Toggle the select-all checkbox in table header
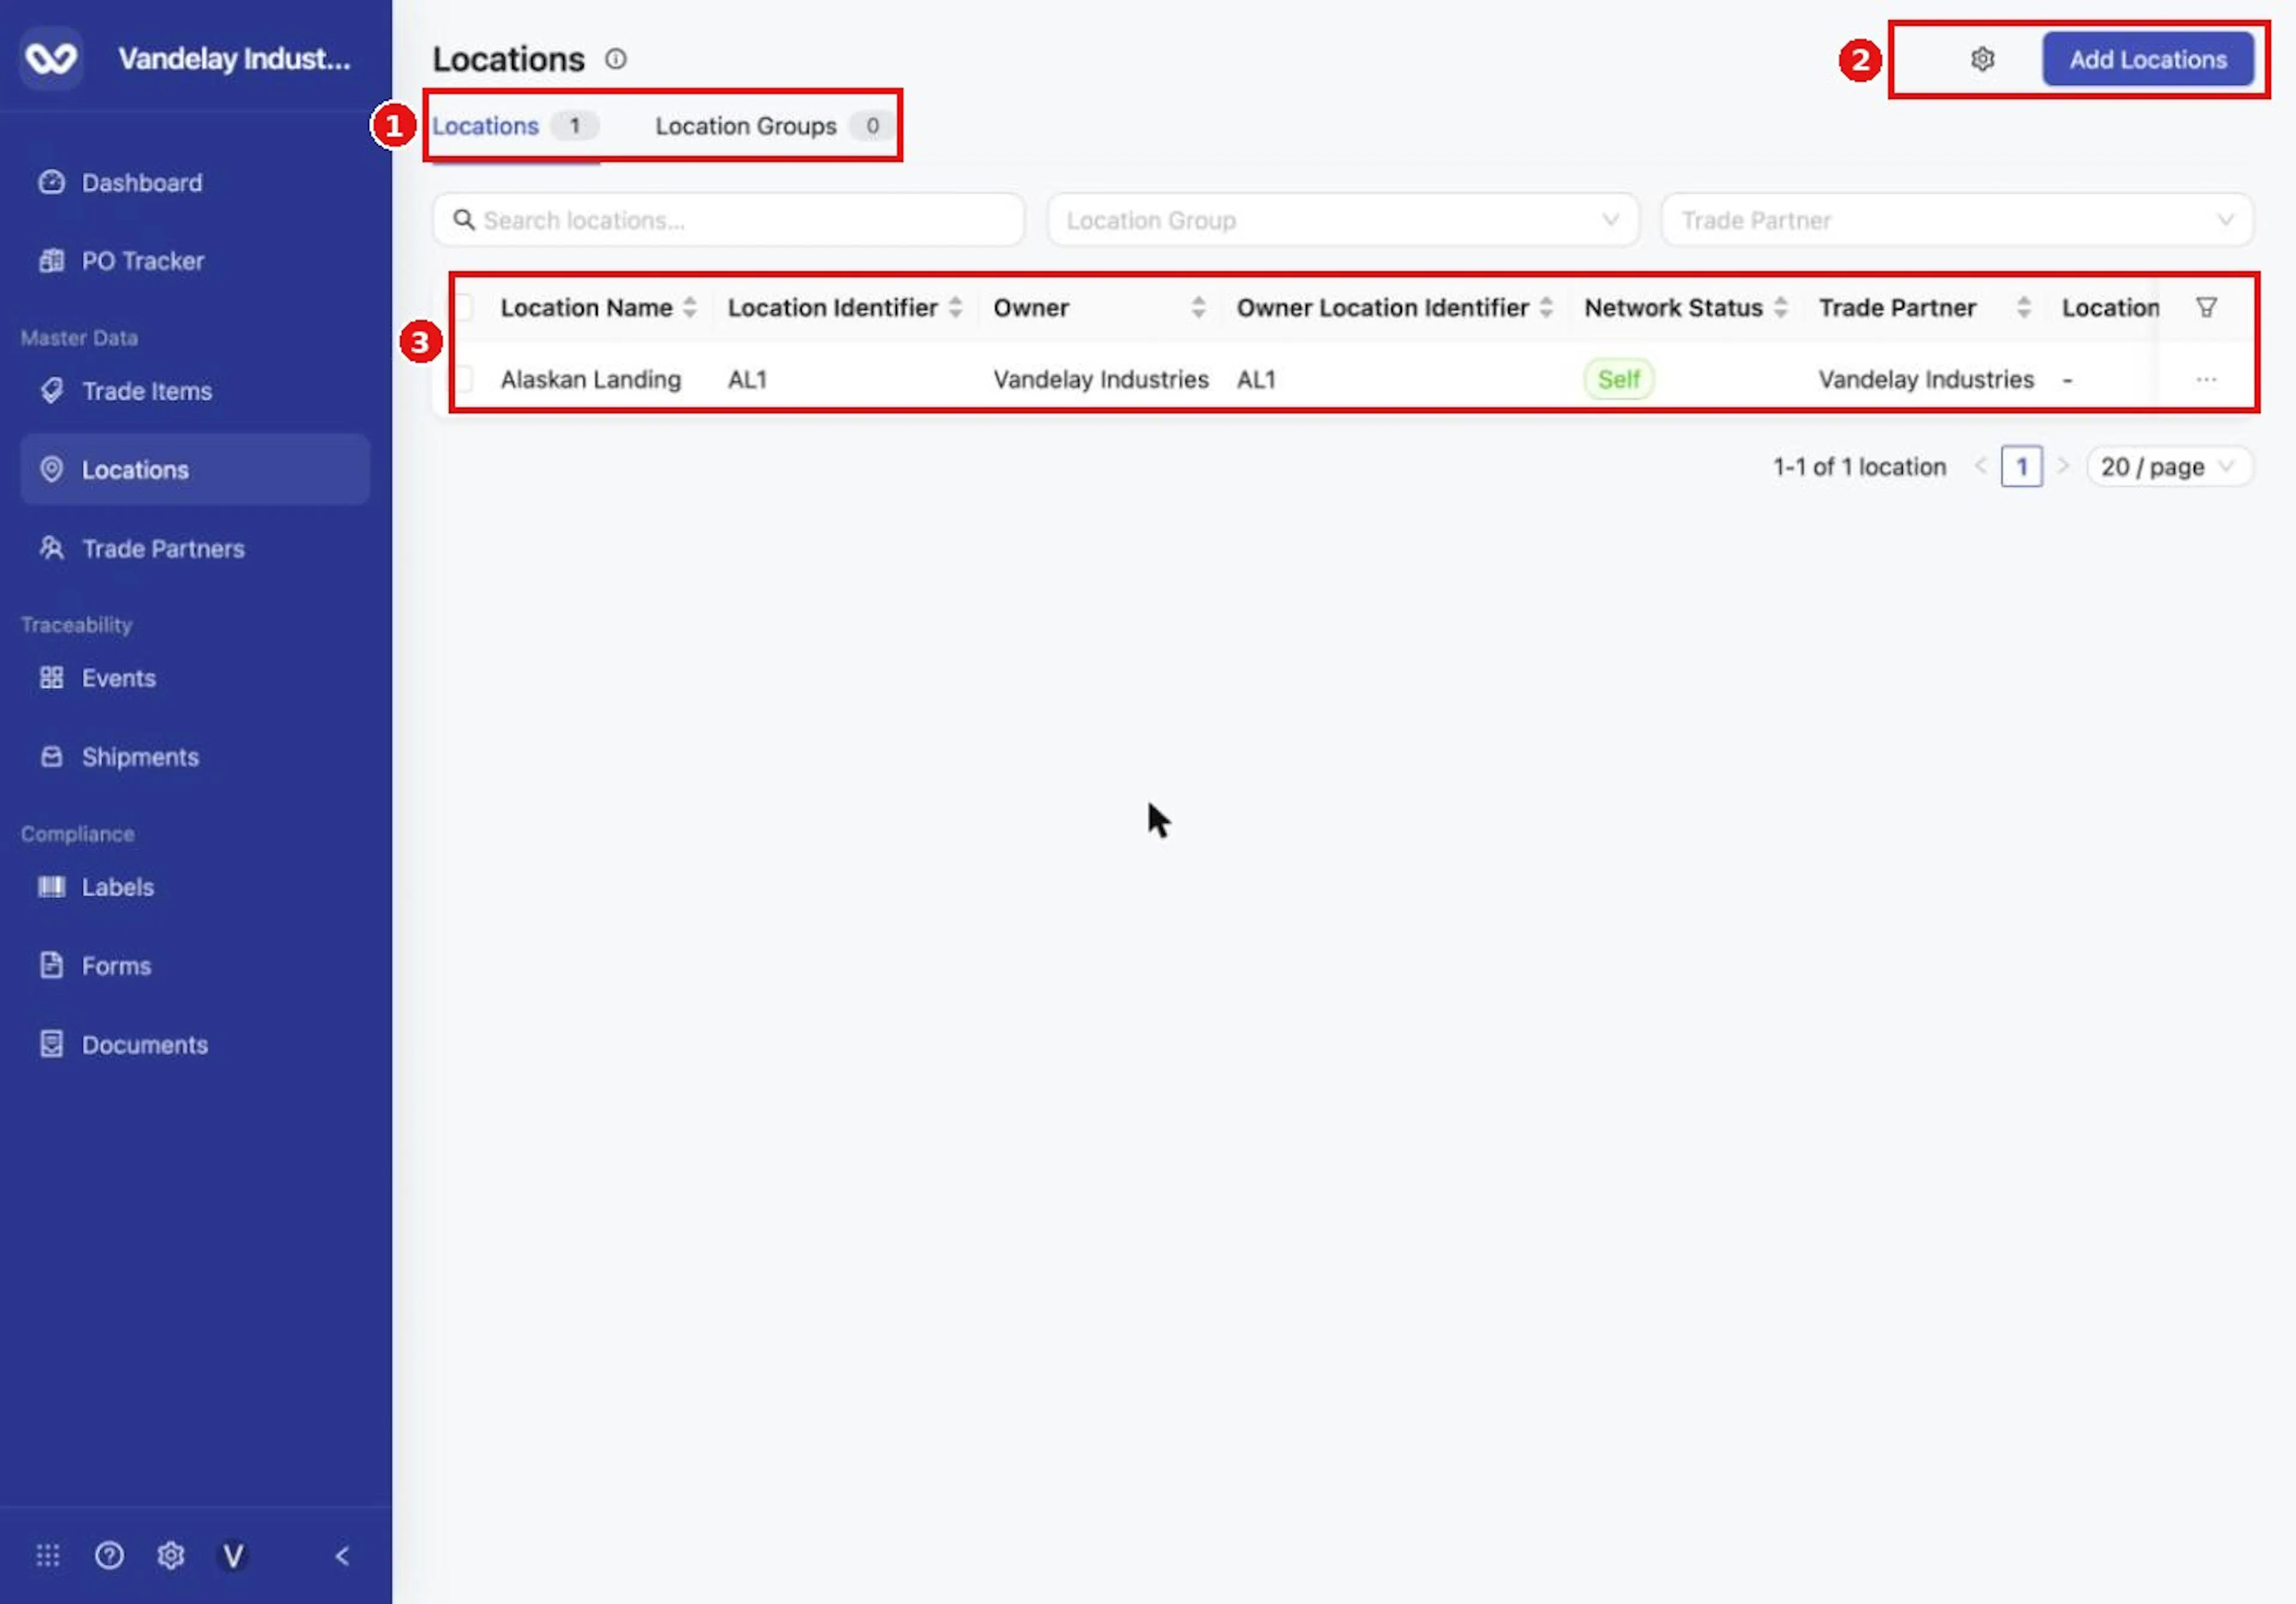The image size is (2296, 1604). [x=463, y=307]
